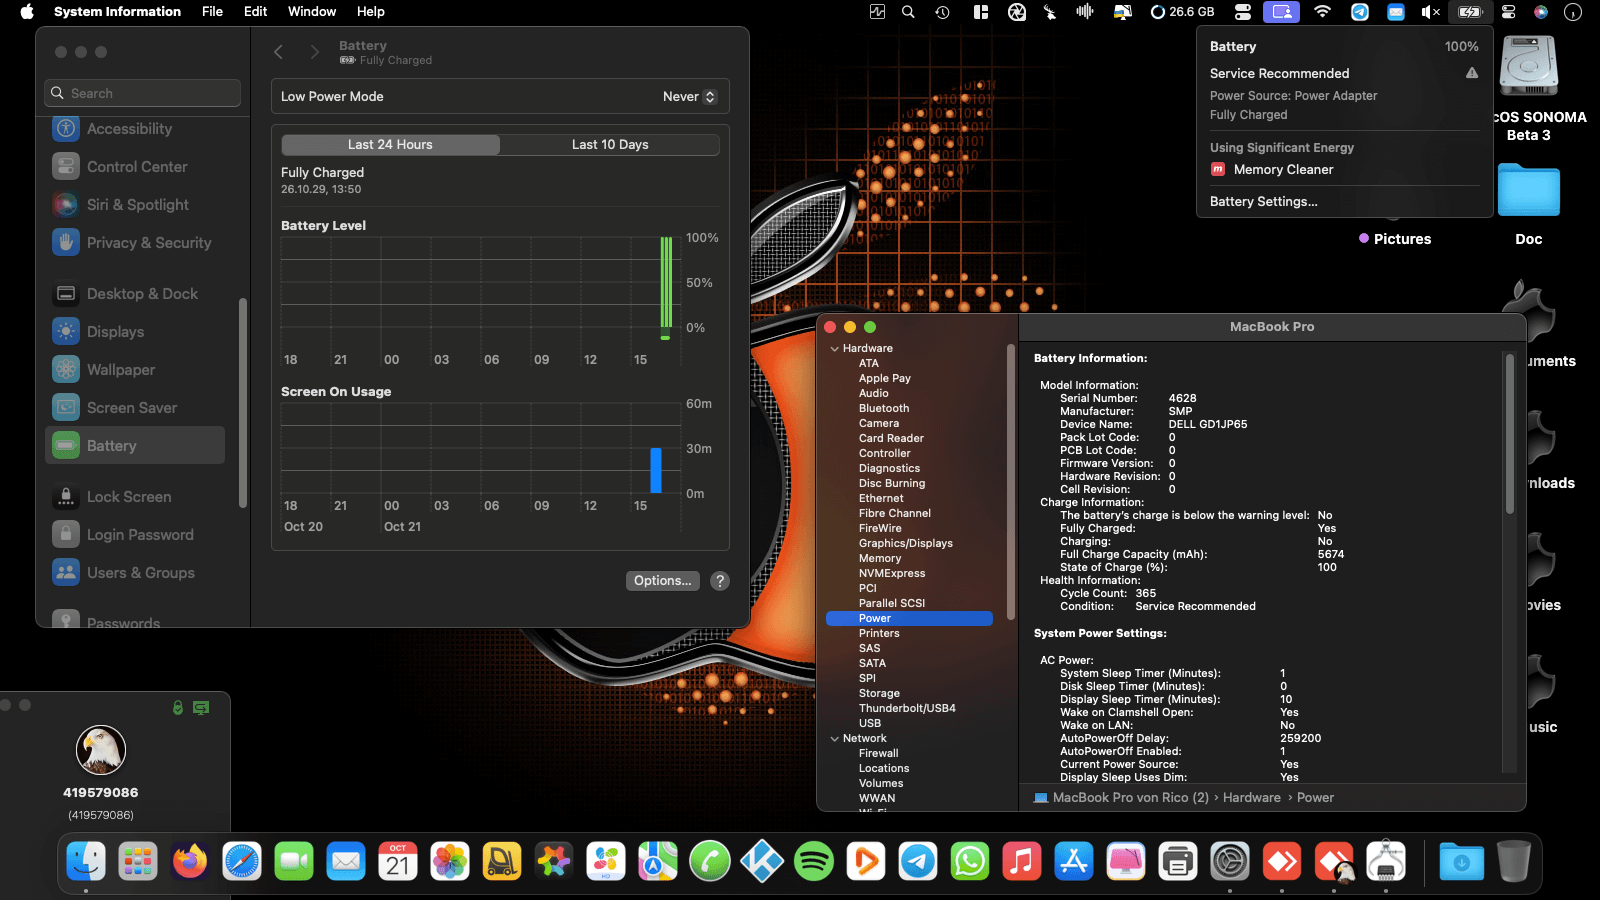Click the Wi-Fi icon in the menu bar
Image resolution: width=1600 pixels, height=900 pixels.
(1322, 12)
